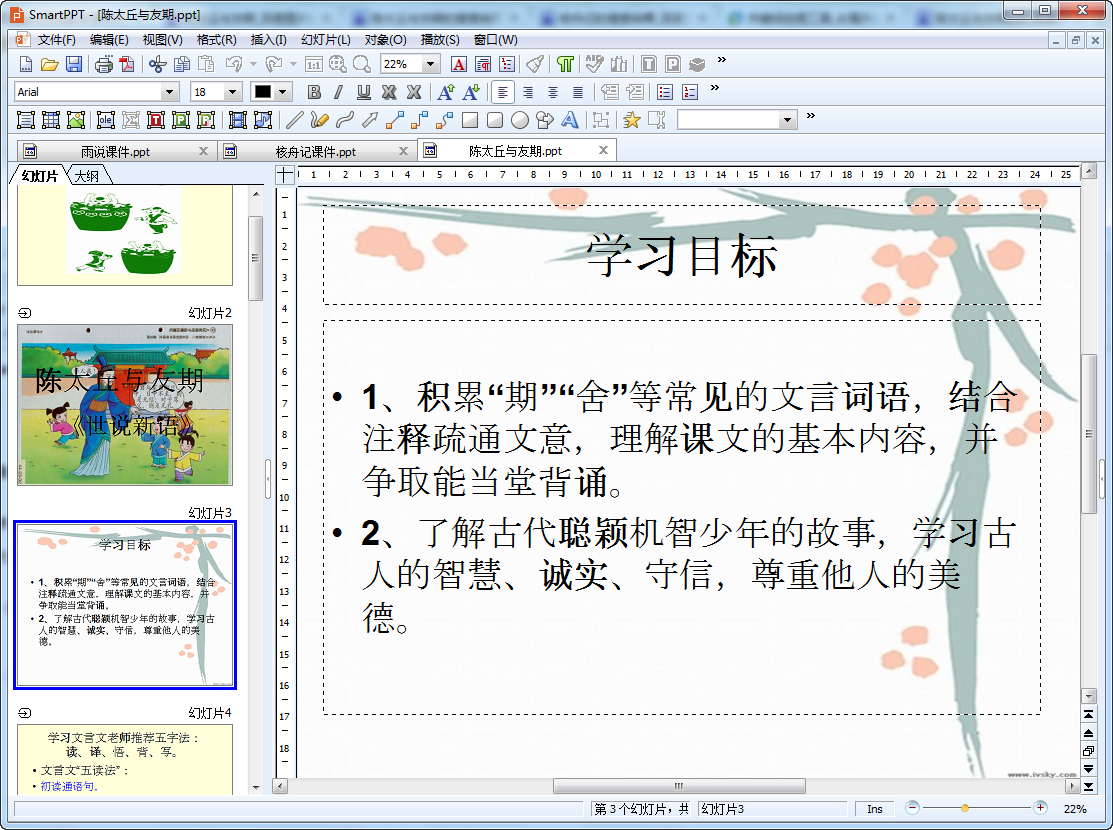The image size is (1113, 830).
Task: Open the 插入(I) menu
Action: tap(268, 40)
